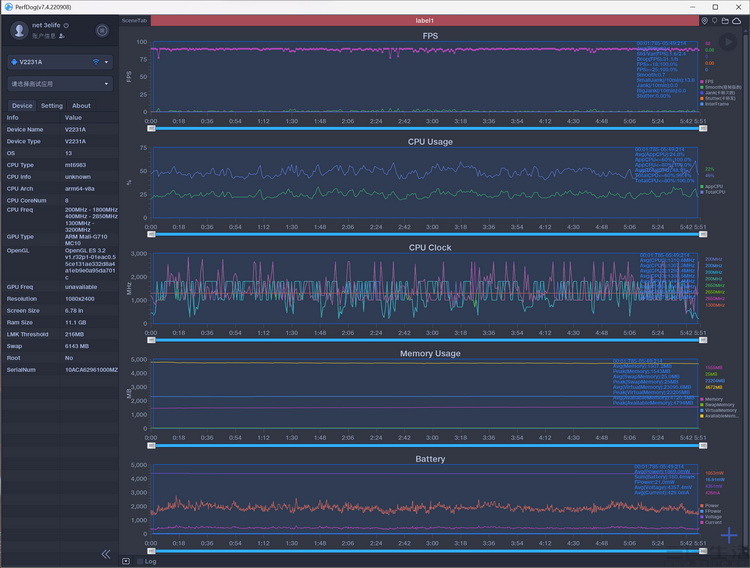Open the test application selection dropdown
Screen dimensions: 750x568
pos(60,84)
